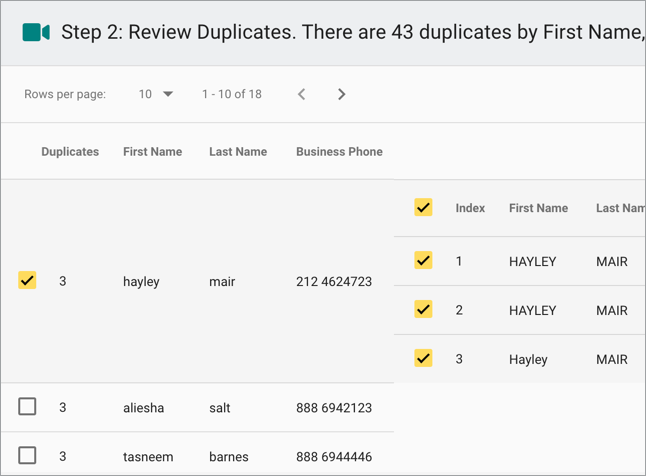Click the Business Phone column header
The image size is (646, 476).
point(339,152)
